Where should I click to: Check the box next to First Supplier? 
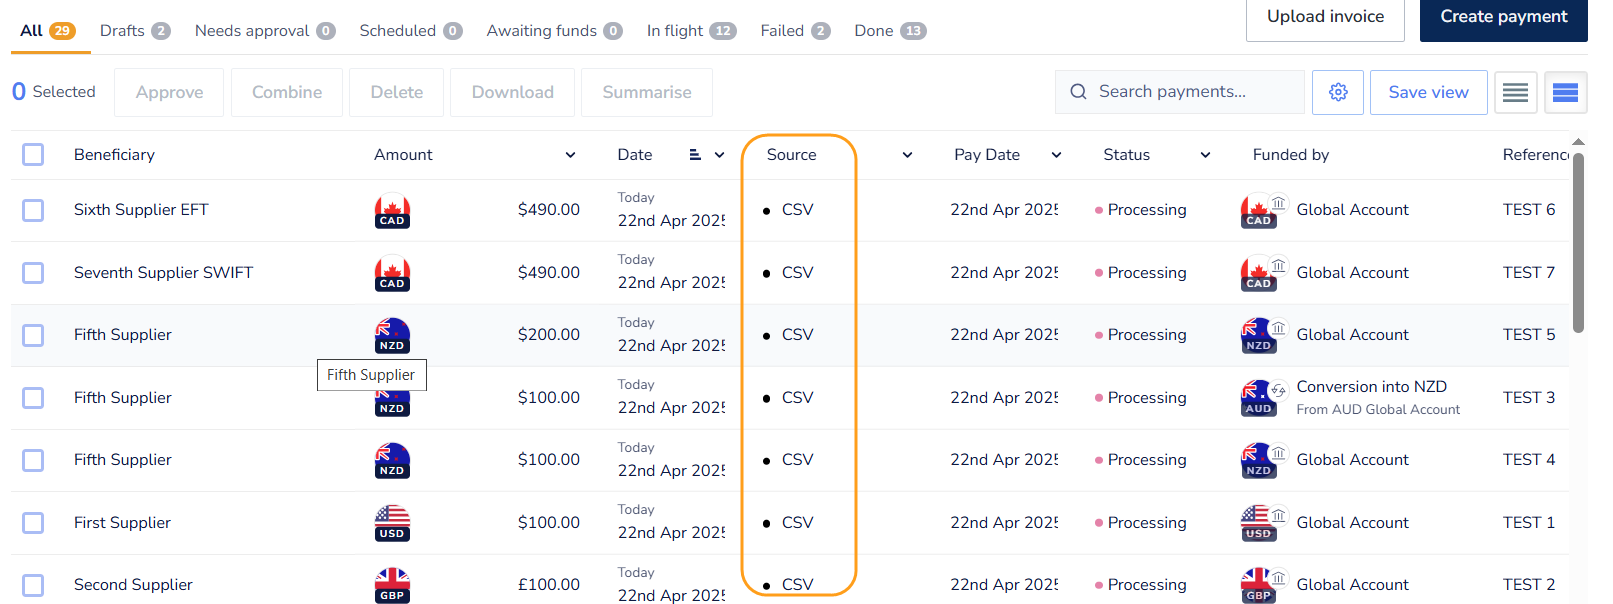click(33, 523)
